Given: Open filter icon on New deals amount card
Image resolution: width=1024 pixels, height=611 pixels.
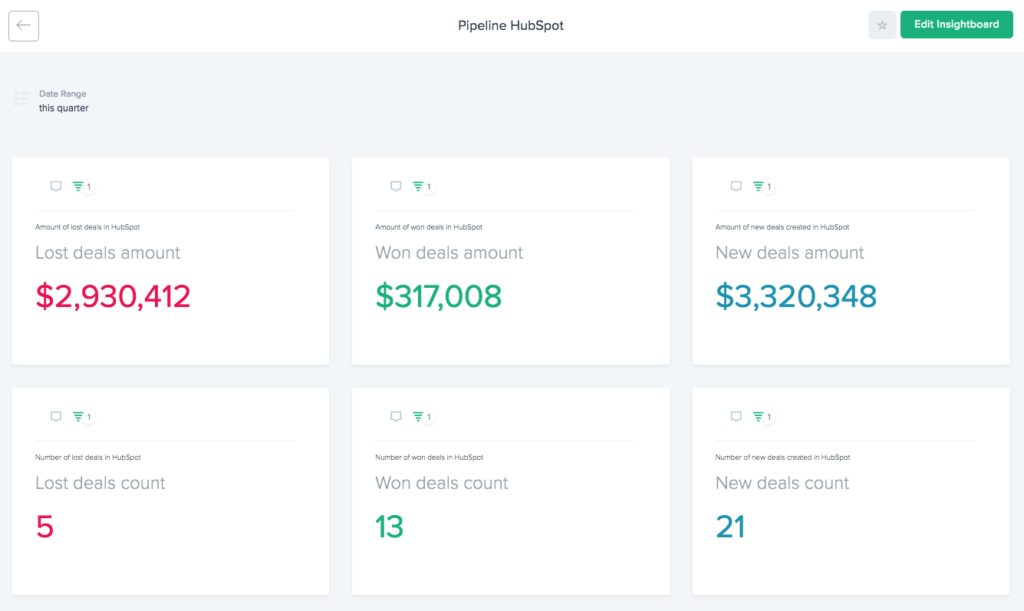Looking at the screenshot, I should click(x=758, y=186).
